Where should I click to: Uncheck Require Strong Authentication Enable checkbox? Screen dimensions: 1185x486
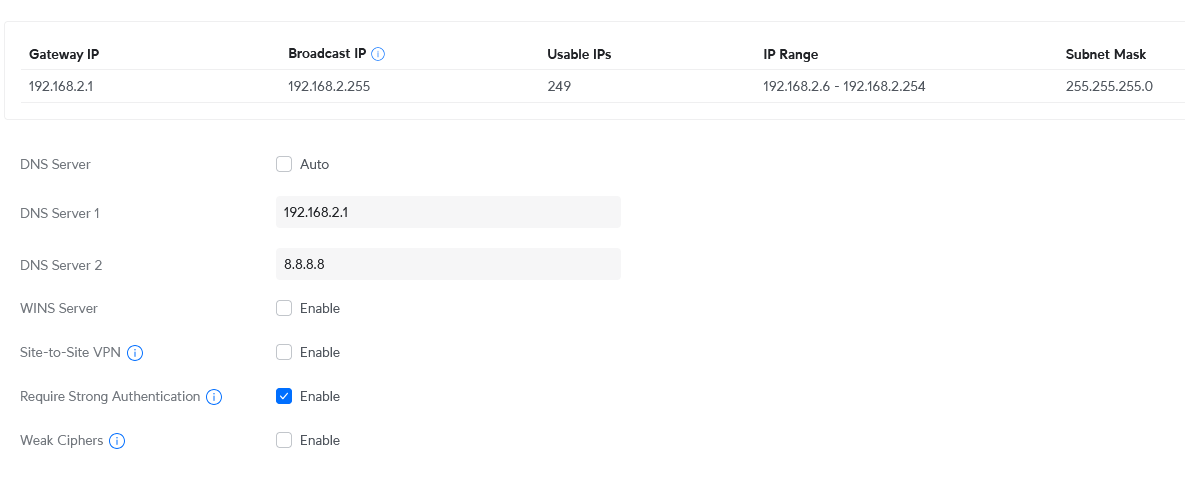tap(284, 396)
